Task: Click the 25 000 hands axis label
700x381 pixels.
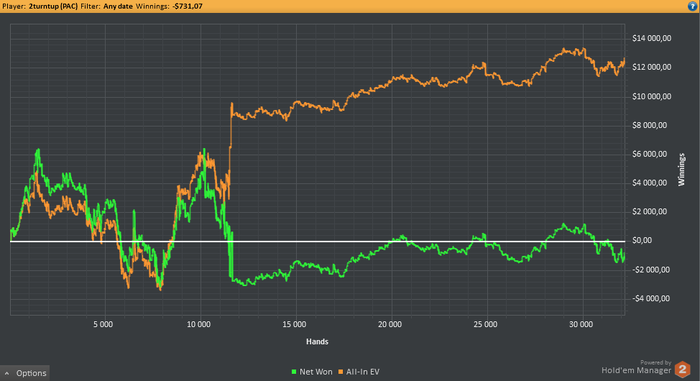Action: 485,324
